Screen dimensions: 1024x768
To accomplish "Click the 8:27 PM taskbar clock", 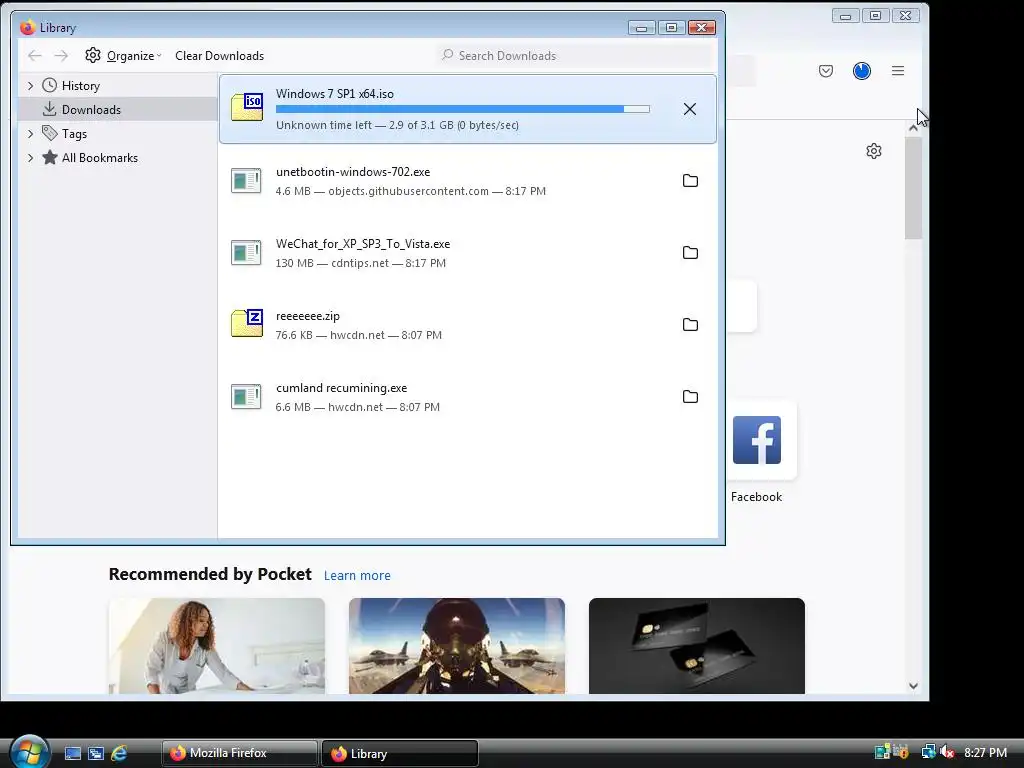I will click(985, 752).
